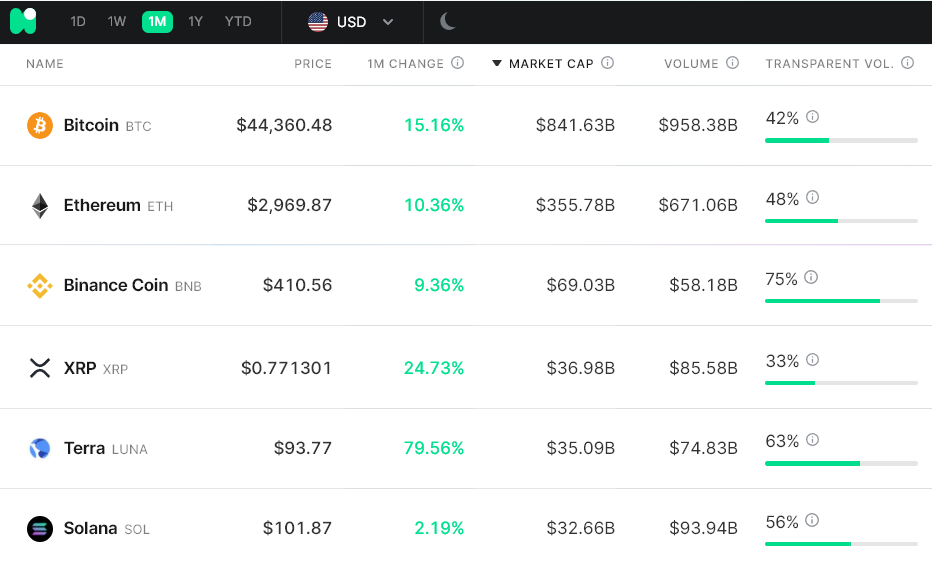Open the USD currency dropdown

tap(351, 21)
